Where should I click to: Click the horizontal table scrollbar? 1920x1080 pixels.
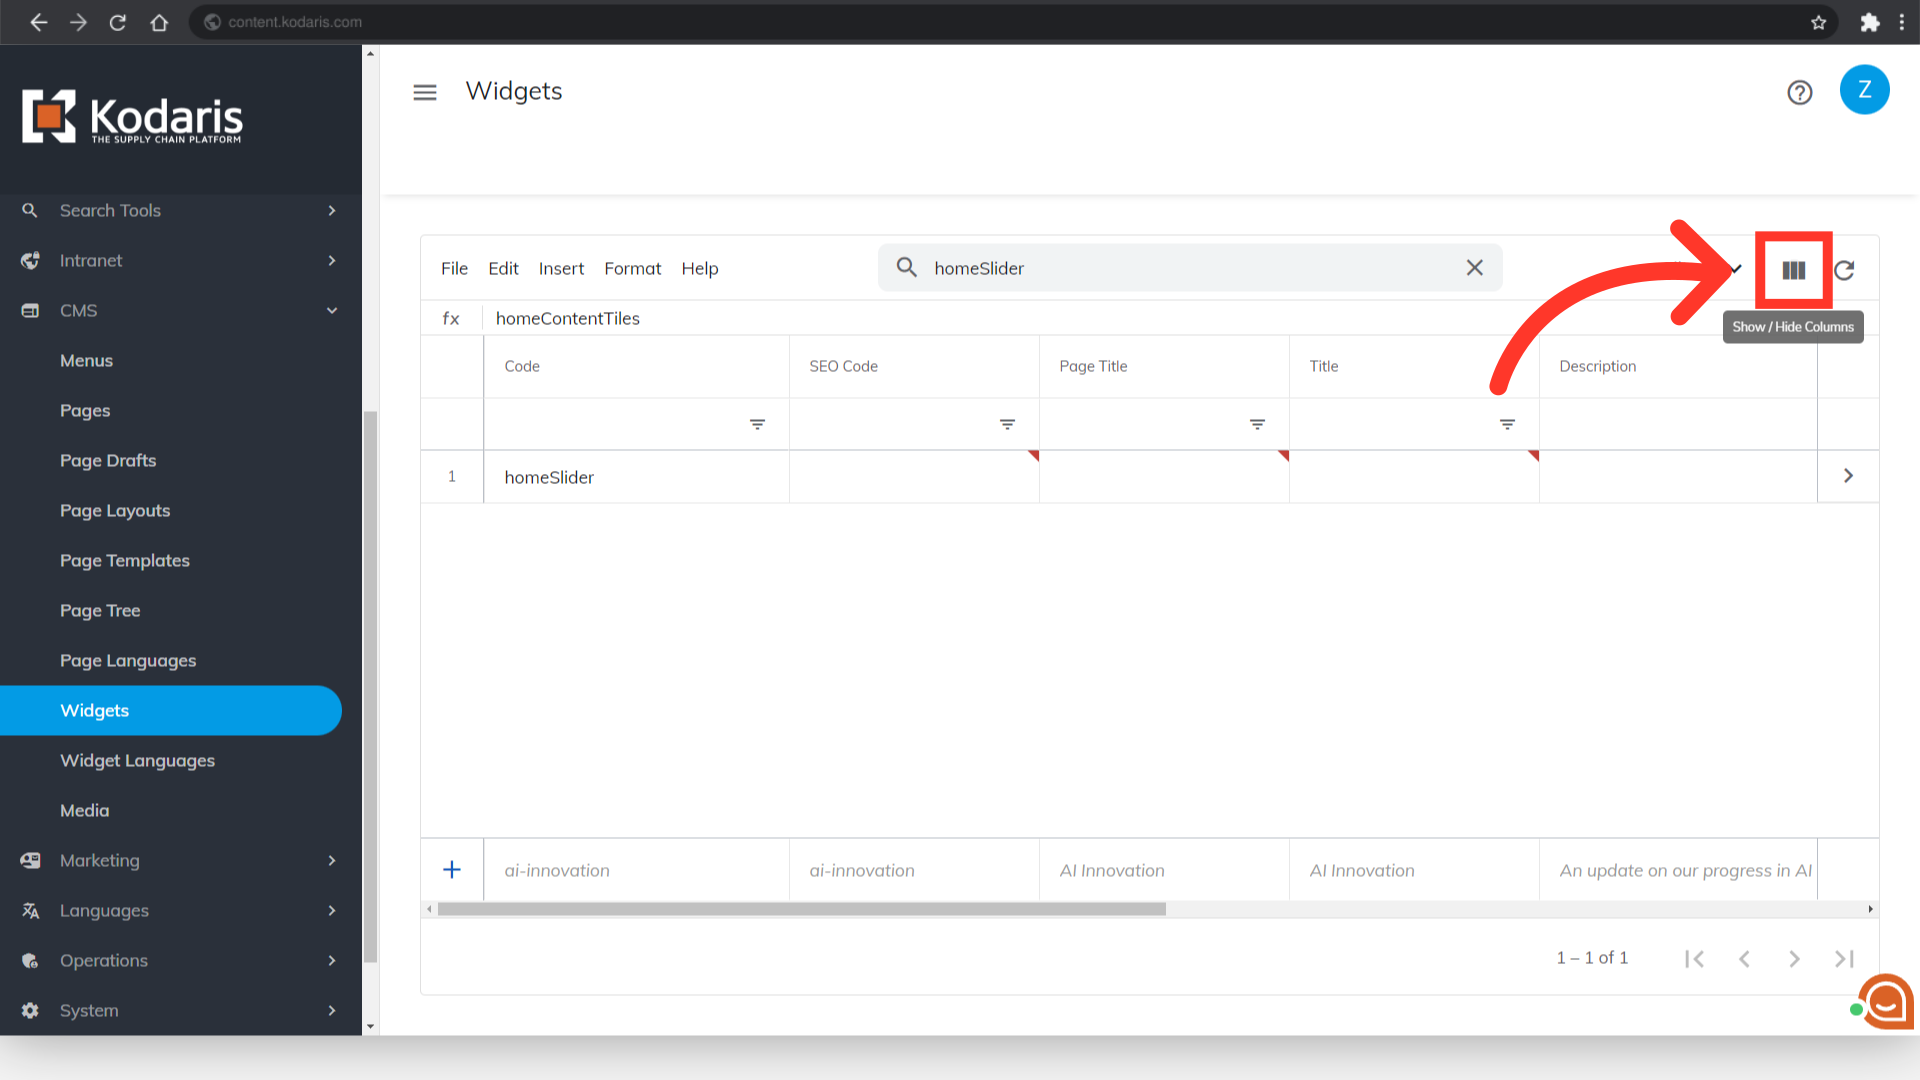[x=800, y=909]
